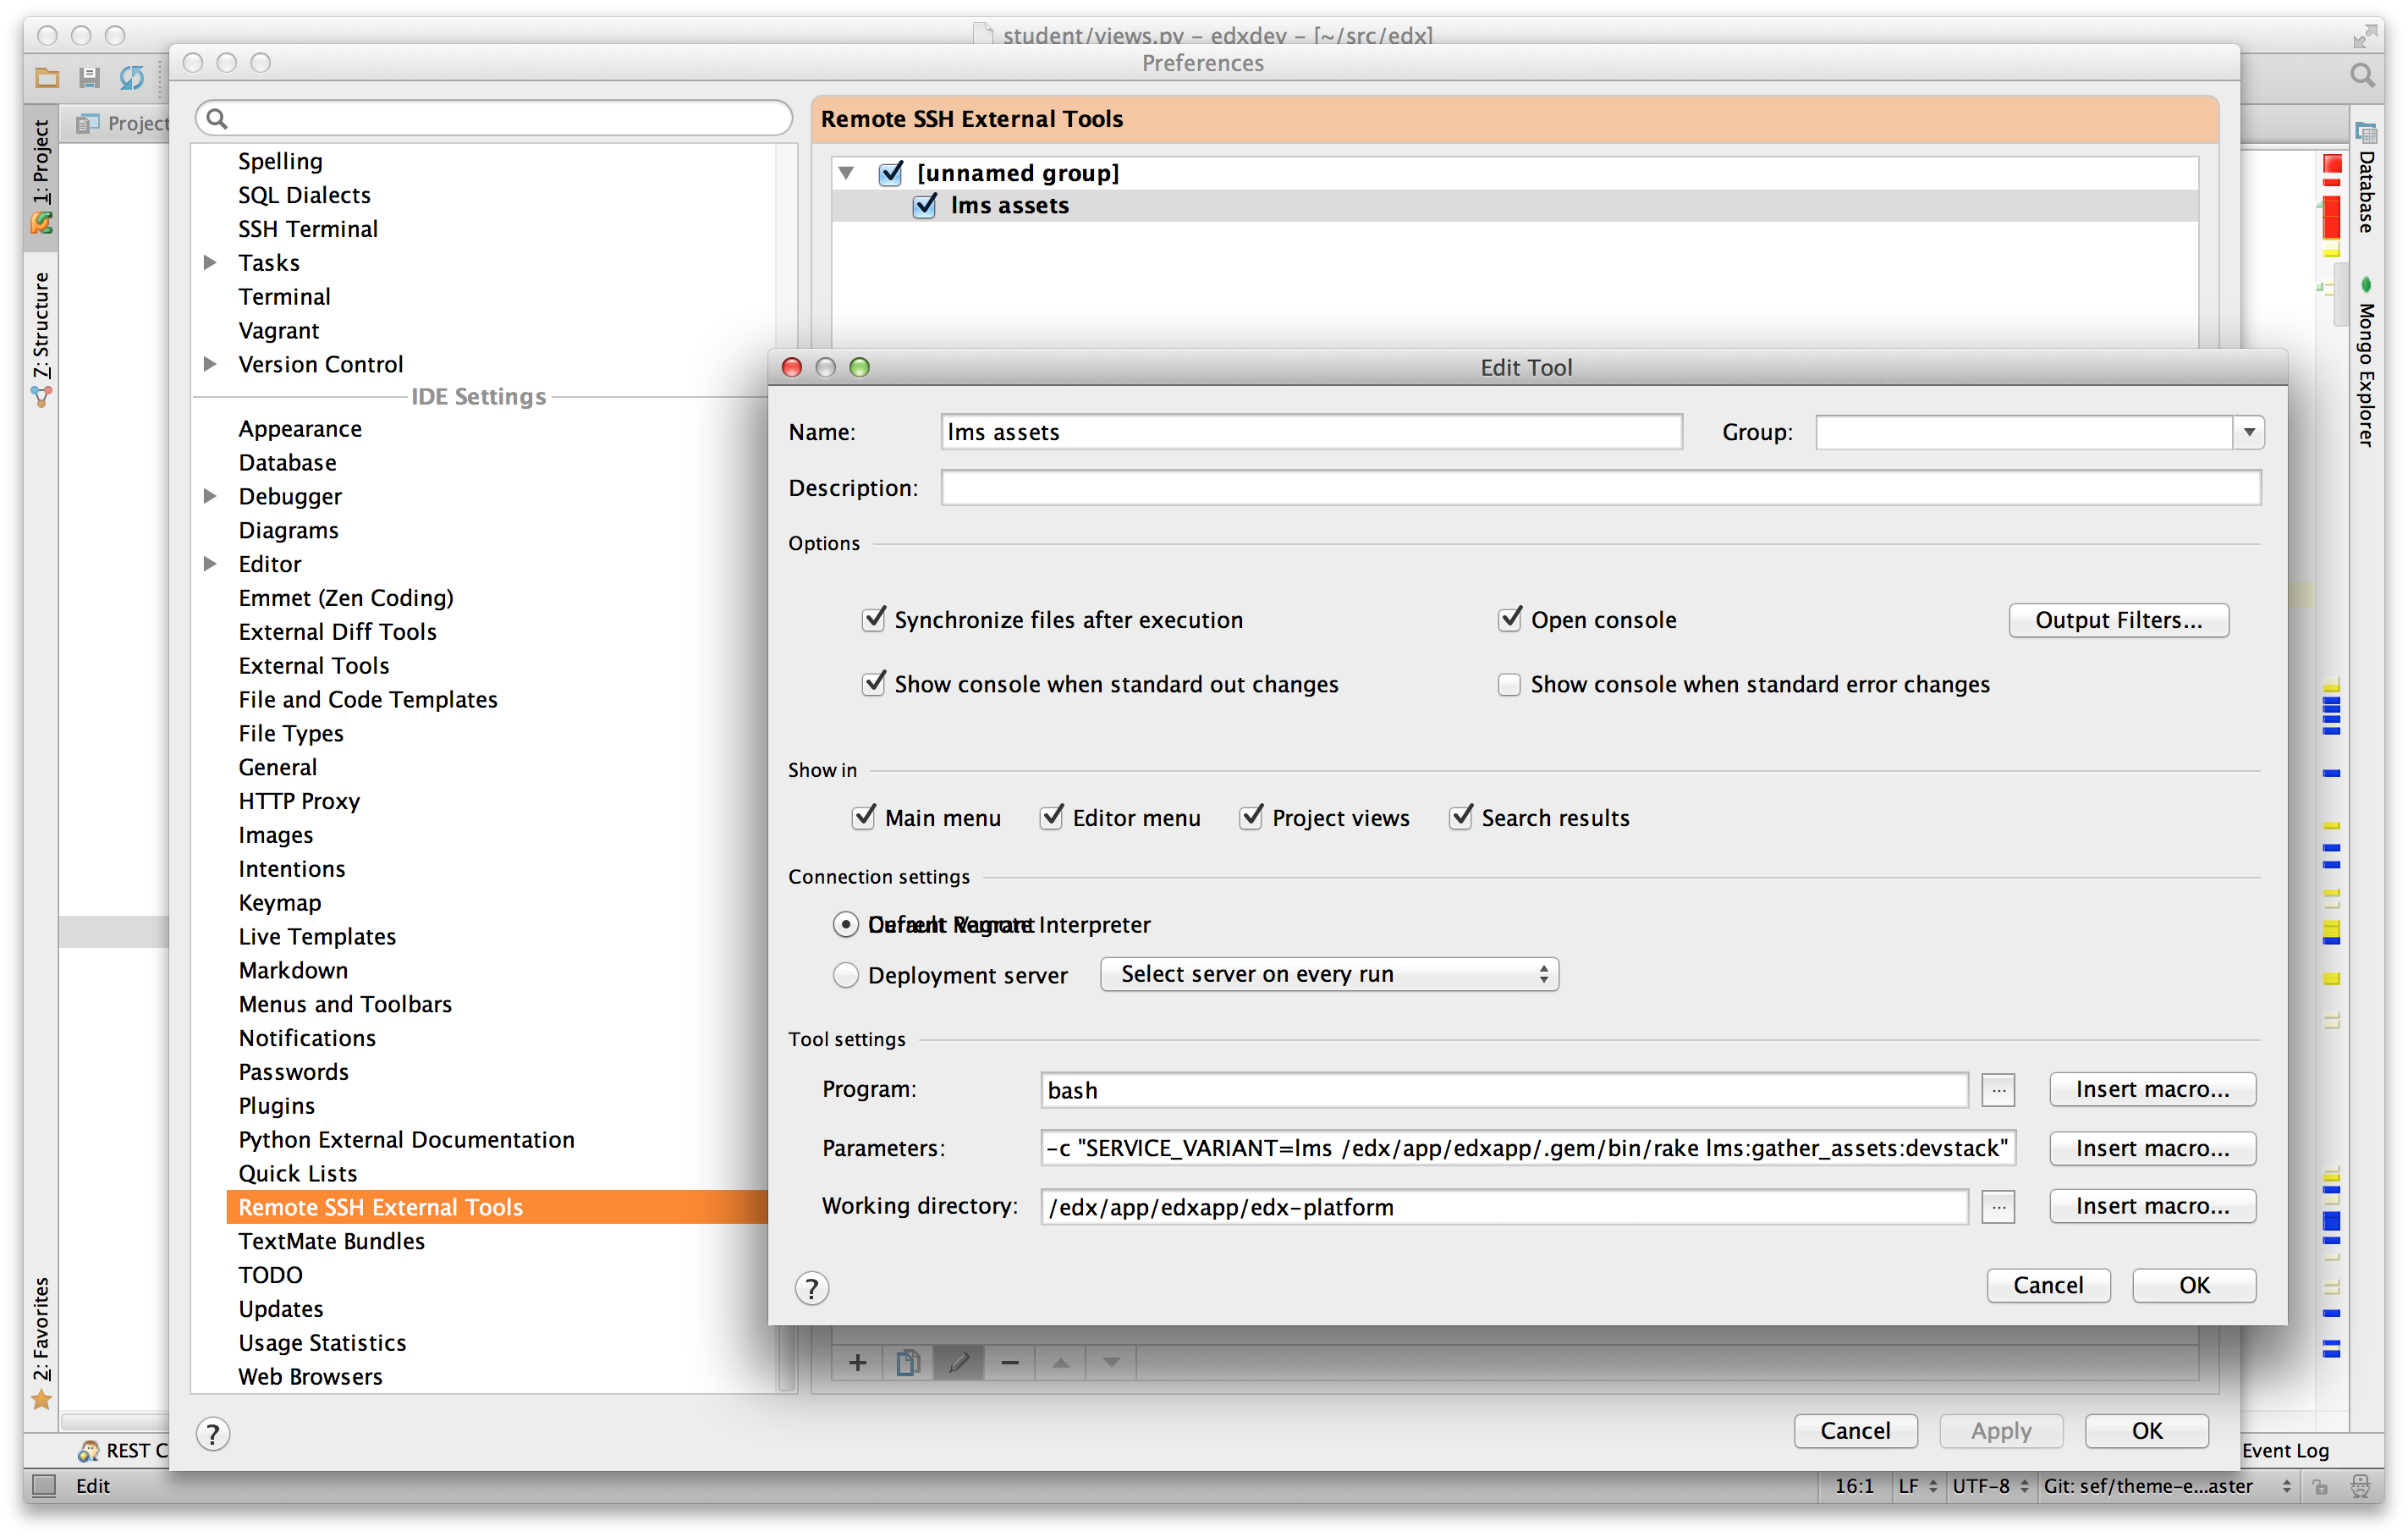Click Insert macro... for the Program field
The height and width of the screenshot is (1537, 2408).
2152,1089
